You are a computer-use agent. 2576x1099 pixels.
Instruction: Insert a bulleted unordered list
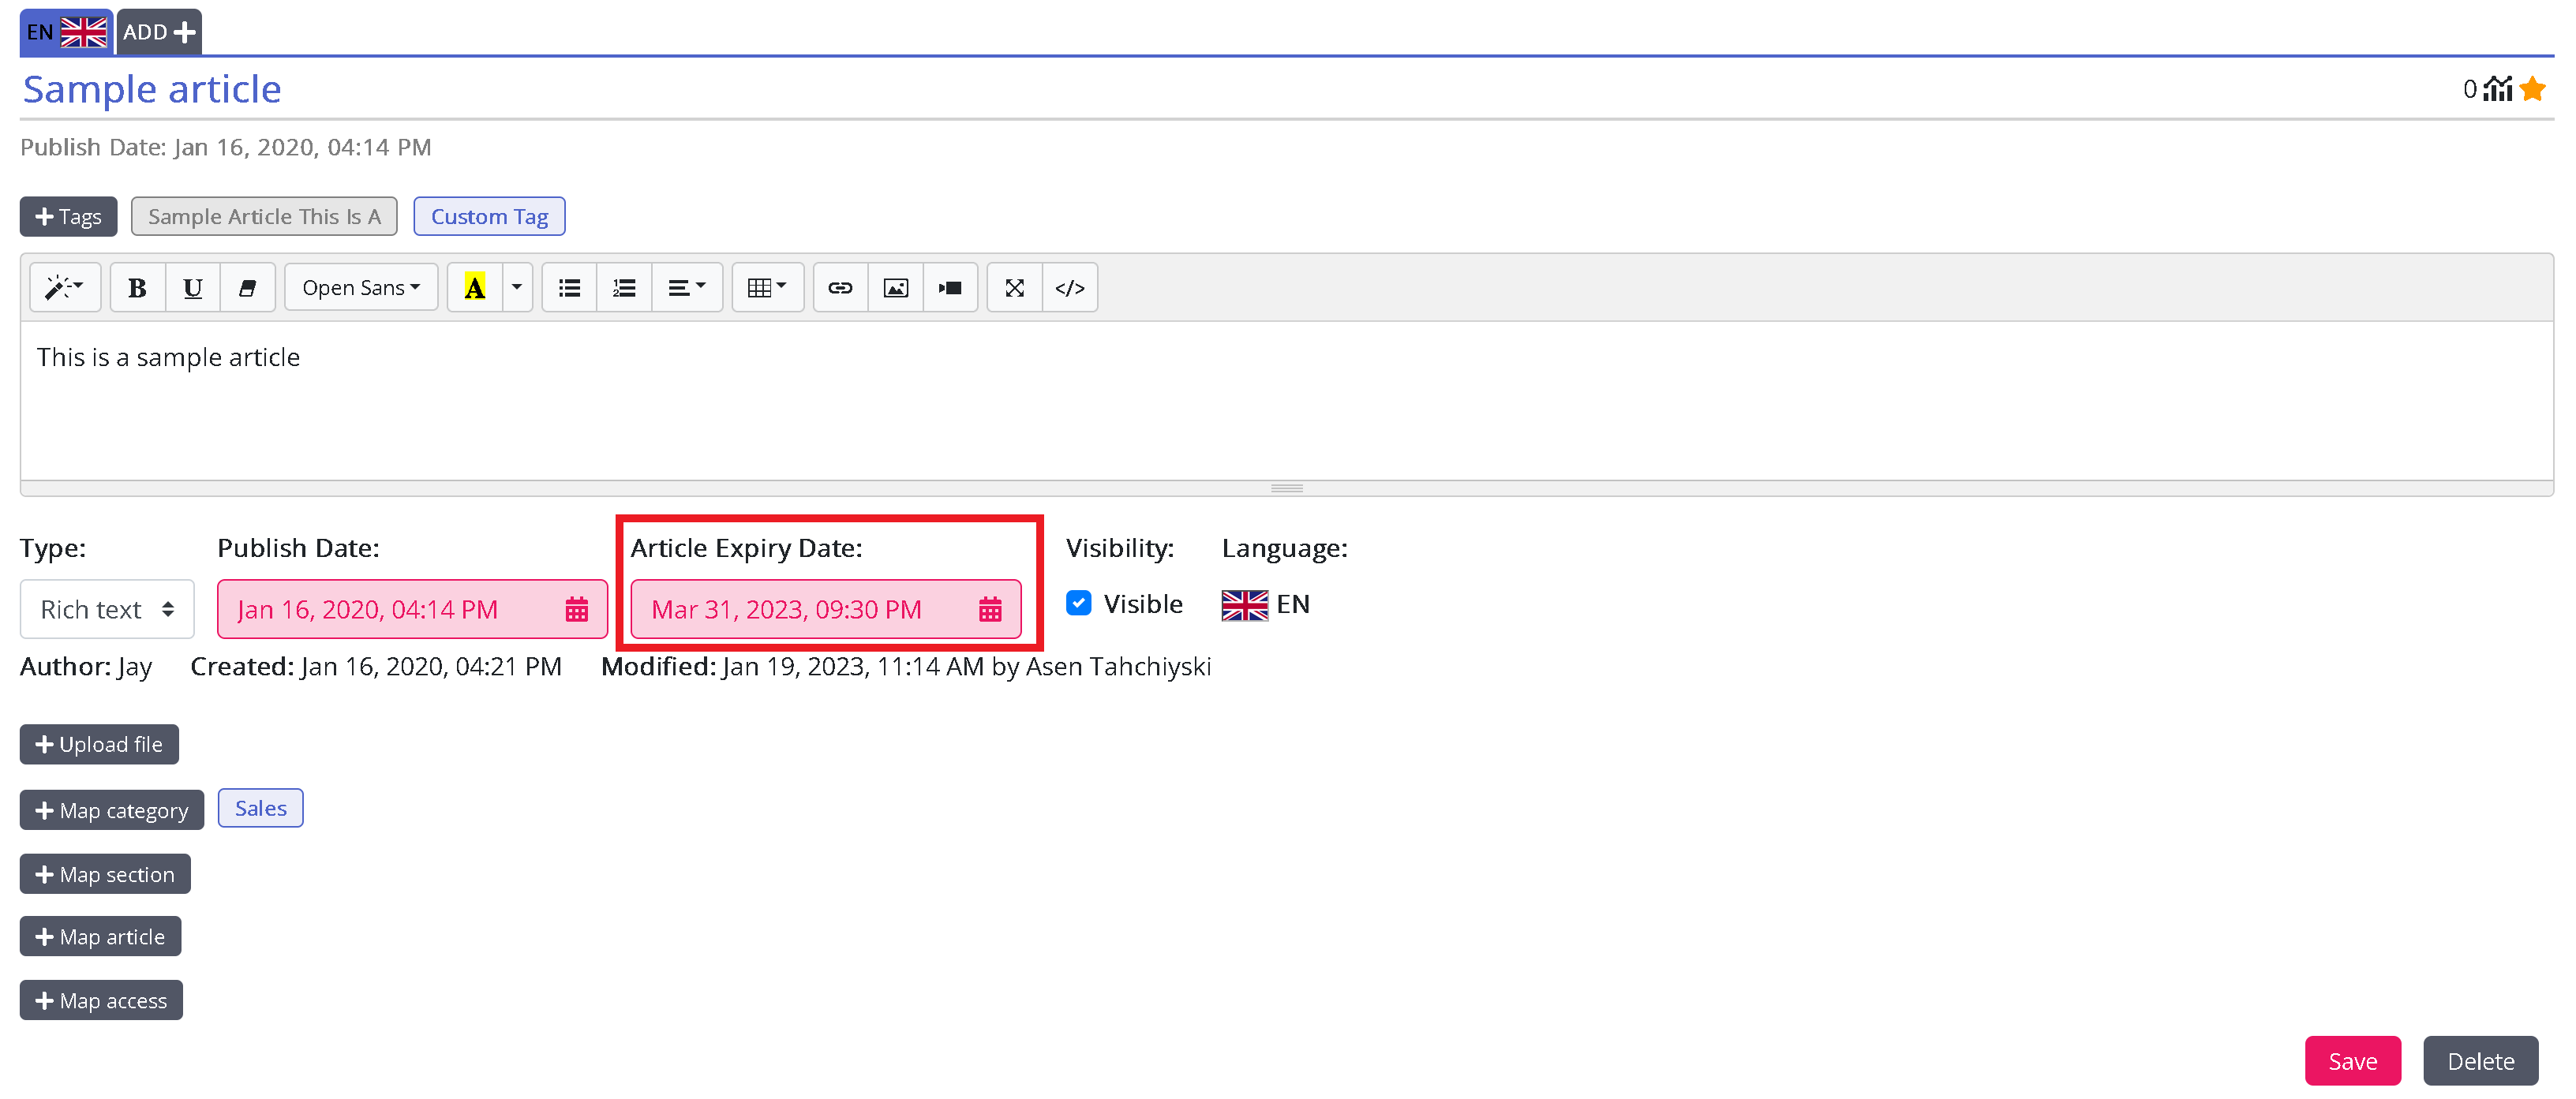(569, 288)
